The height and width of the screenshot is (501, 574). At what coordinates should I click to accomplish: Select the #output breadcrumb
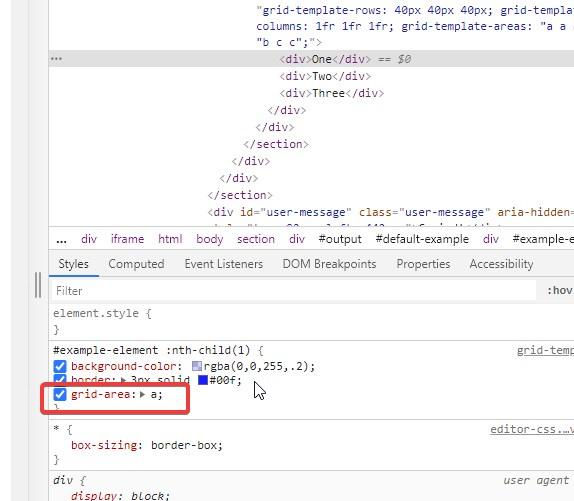tap(340, 239)
